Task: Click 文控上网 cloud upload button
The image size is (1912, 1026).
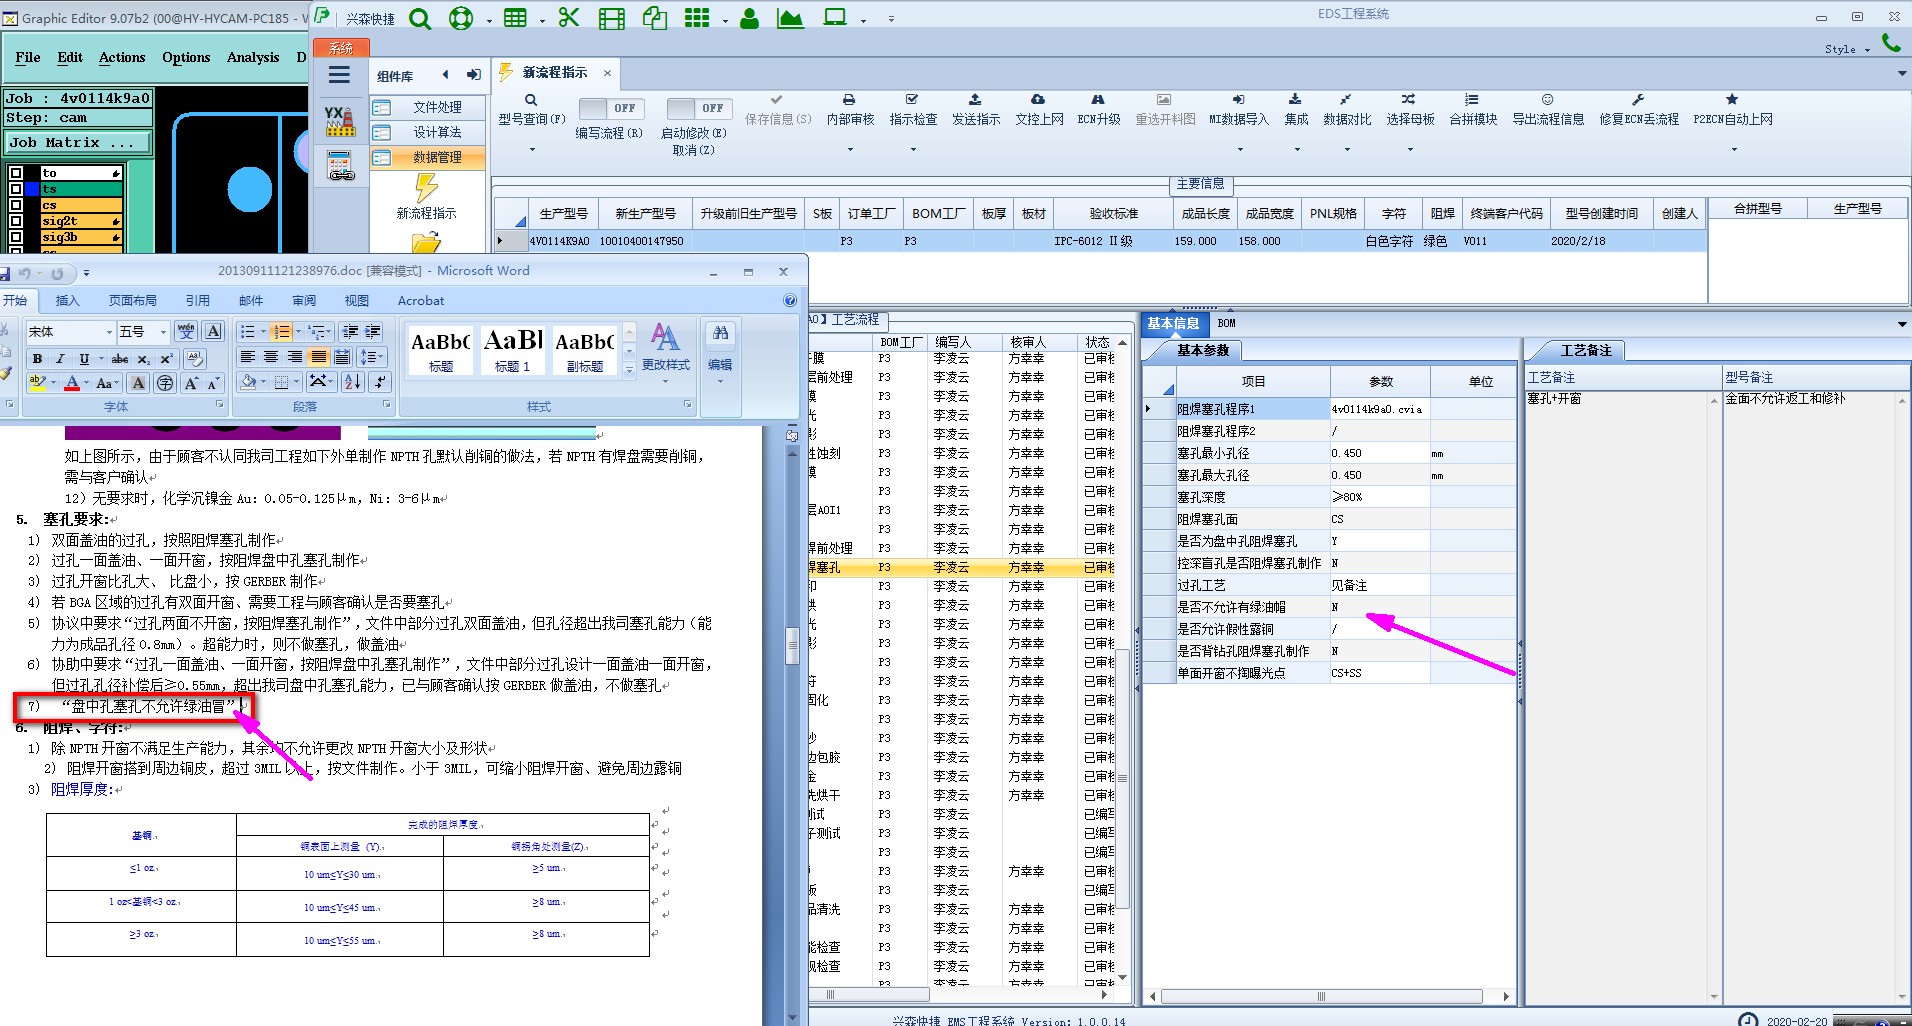Action: click(1039, 110)
